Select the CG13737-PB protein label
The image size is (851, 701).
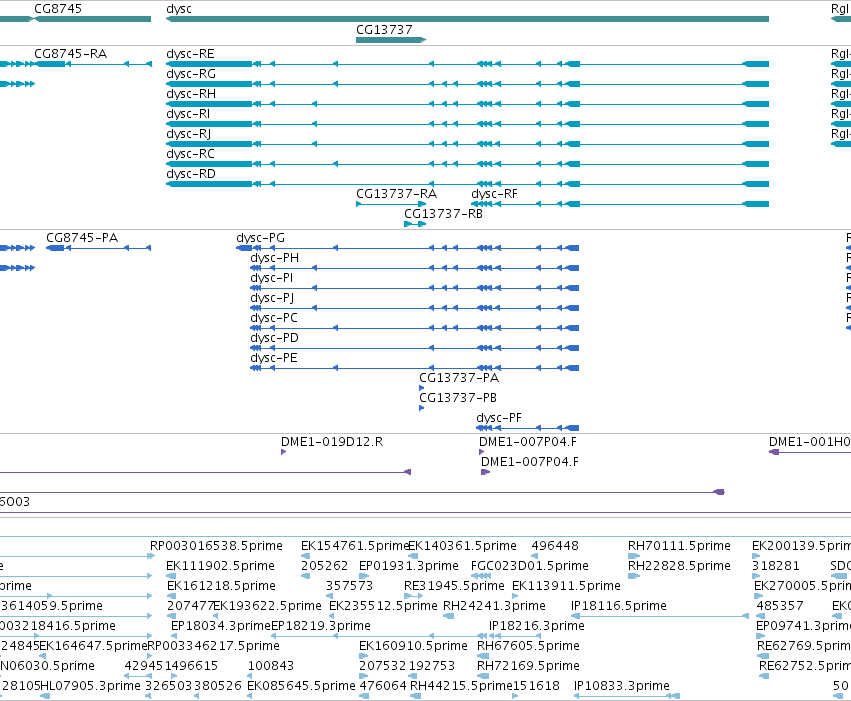(x=458, y=398)
